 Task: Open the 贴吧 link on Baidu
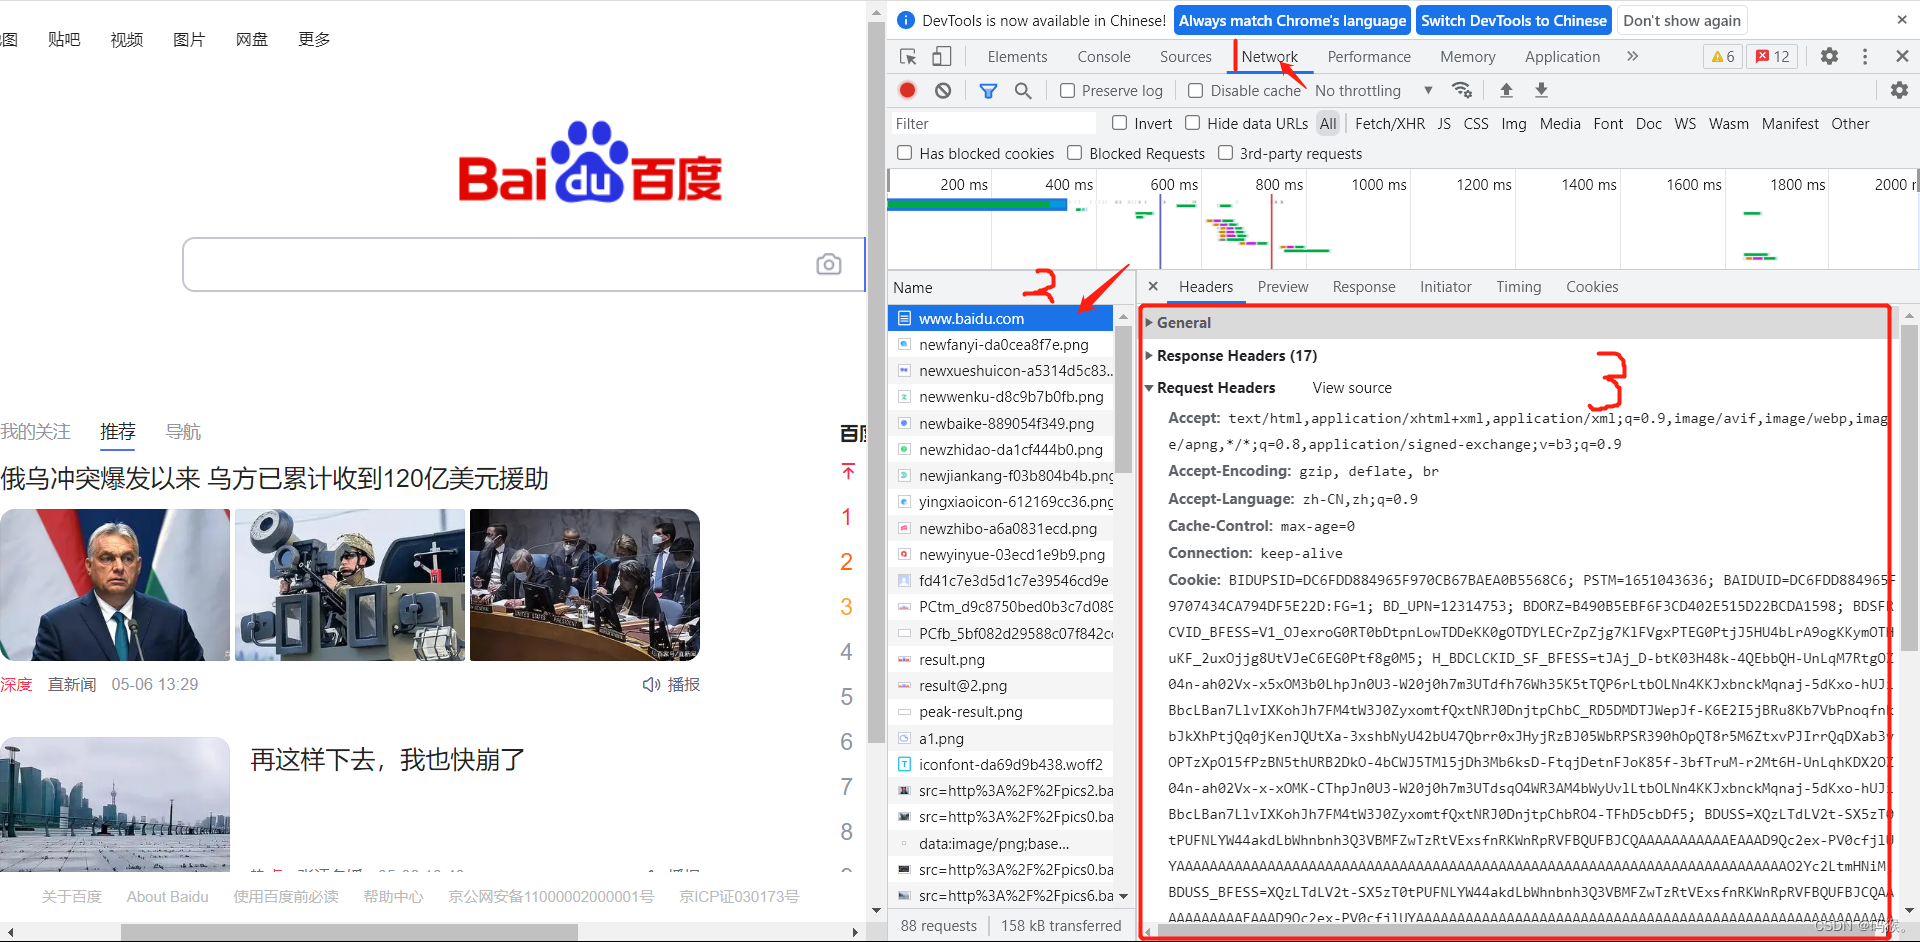coord(64,39)
